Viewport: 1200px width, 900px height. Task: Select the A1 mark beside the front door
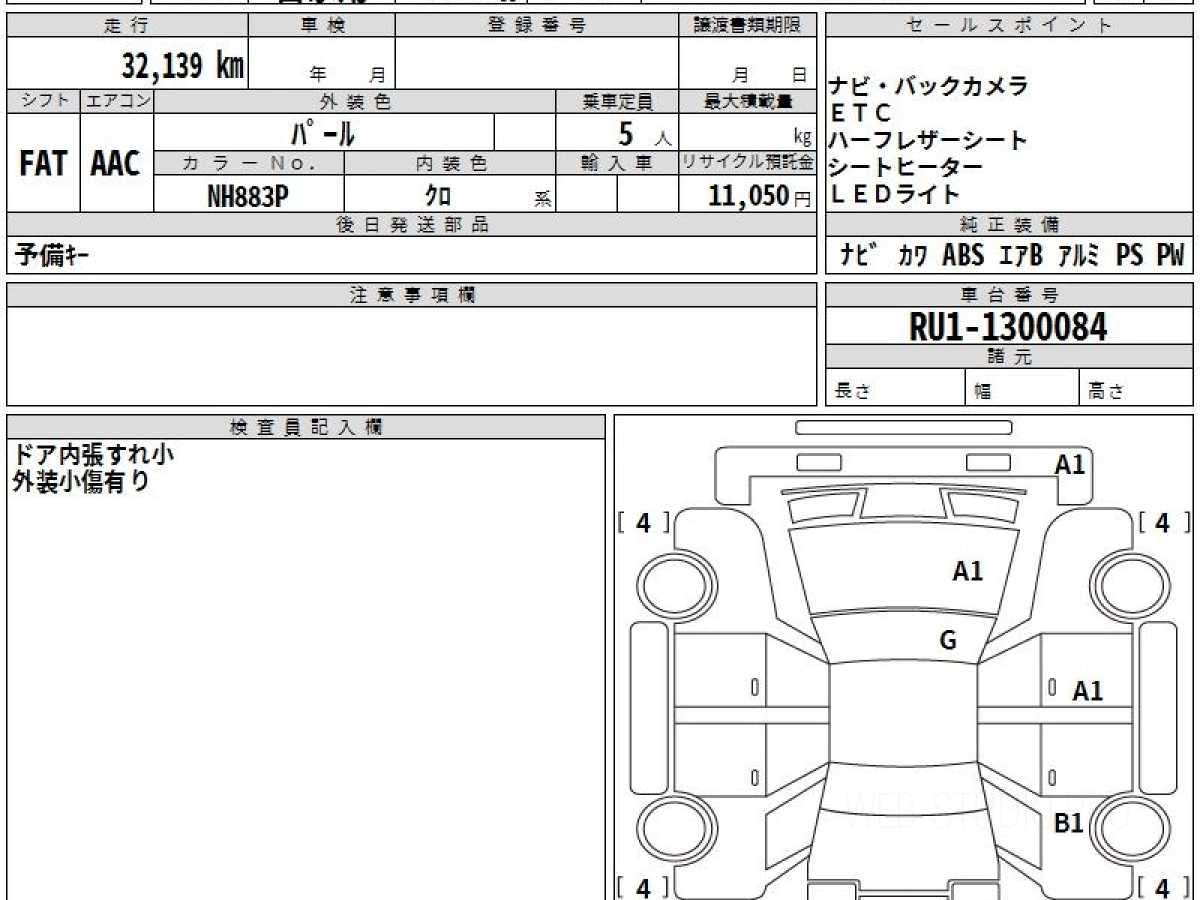click(1088, 691)
